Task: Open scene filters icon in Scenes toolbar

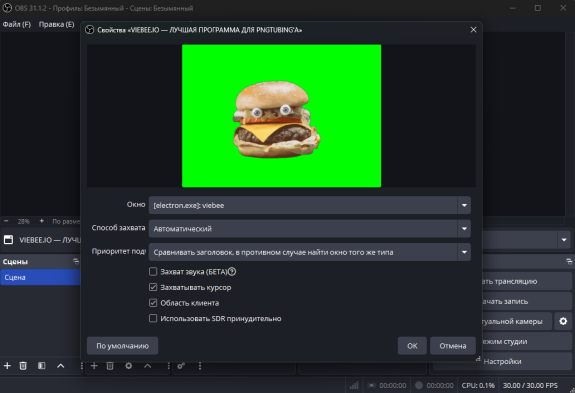Action: (x=41, y=366)
